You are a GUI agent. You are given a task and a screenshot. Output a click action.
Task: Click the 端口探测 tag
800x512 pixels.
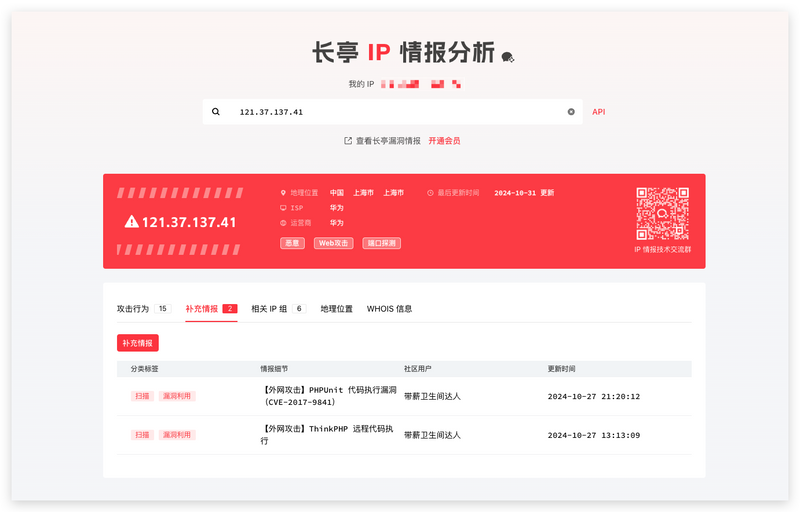click(x=382, y=243)
